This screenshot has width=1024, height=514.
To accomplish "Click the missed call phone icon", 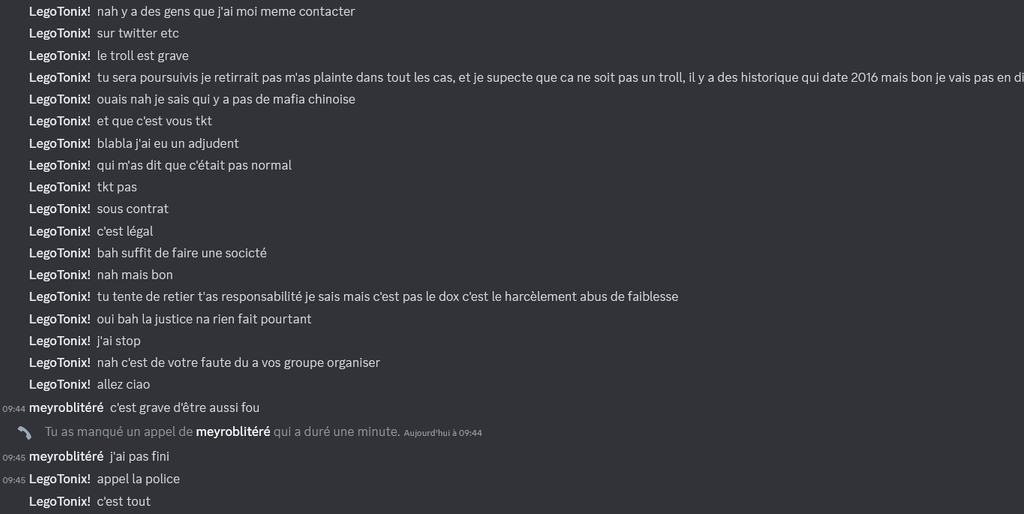I will pos(25,433).
